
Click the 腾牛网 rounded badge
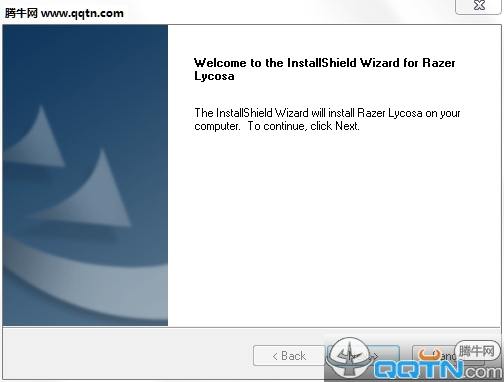(477, 351)
